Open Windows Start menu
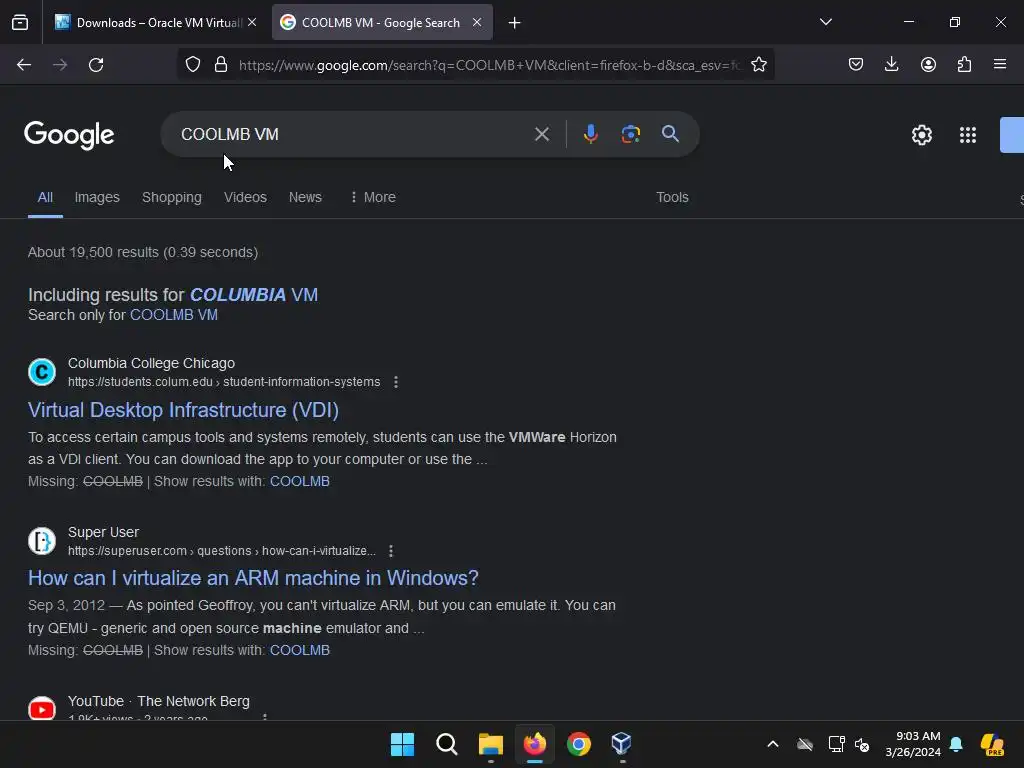Screen dimensions: 1024x768 (402, 744)
